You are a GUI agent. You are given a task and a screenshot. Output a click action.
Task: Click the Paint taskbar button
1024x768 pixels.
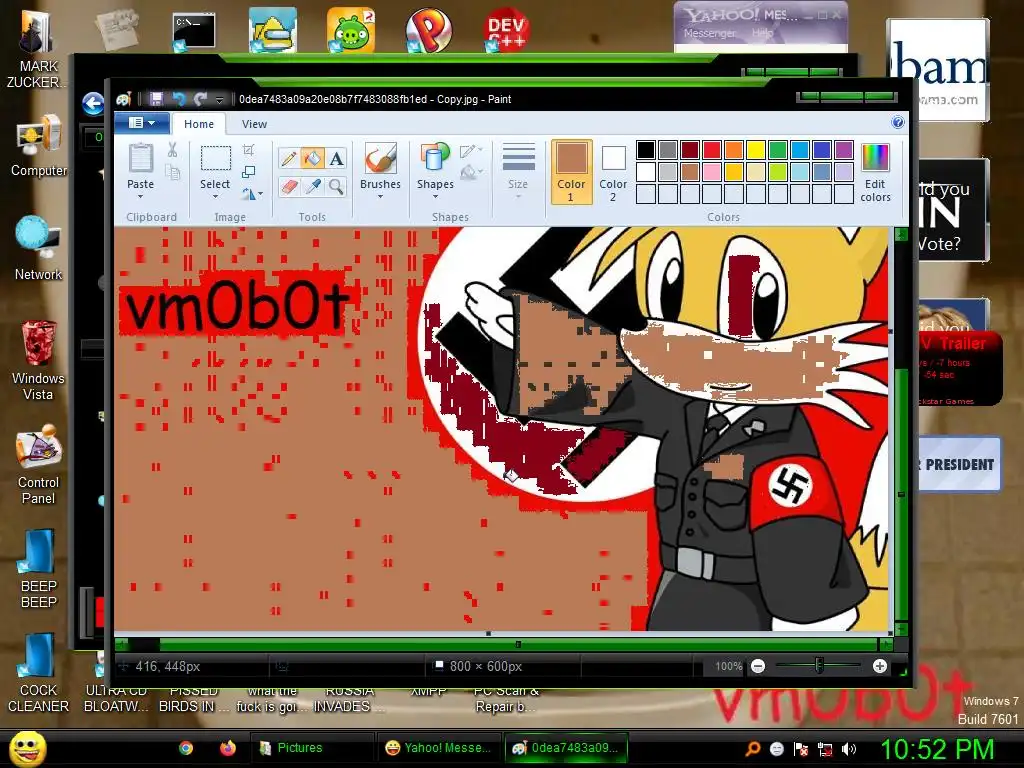click(566, 748)
